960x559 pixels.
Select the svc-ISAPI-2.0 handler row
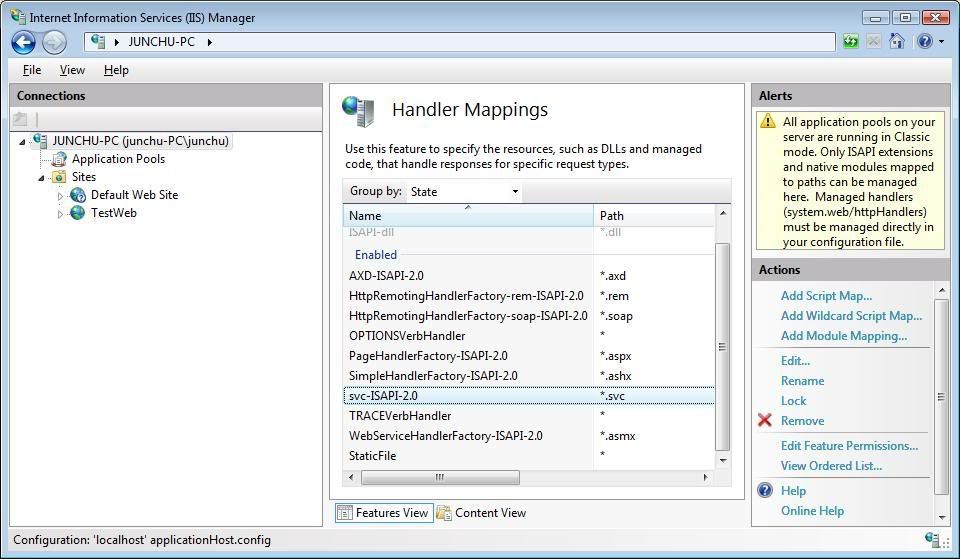coord(529,396)
